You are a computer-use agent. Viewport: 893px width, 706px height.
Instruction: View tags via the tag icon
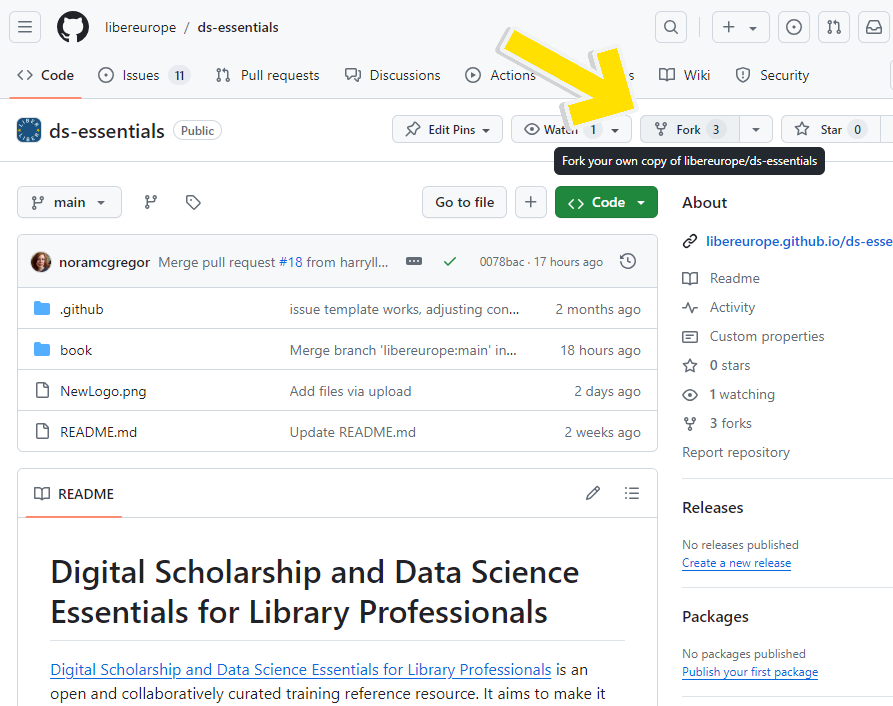[193, 202]
